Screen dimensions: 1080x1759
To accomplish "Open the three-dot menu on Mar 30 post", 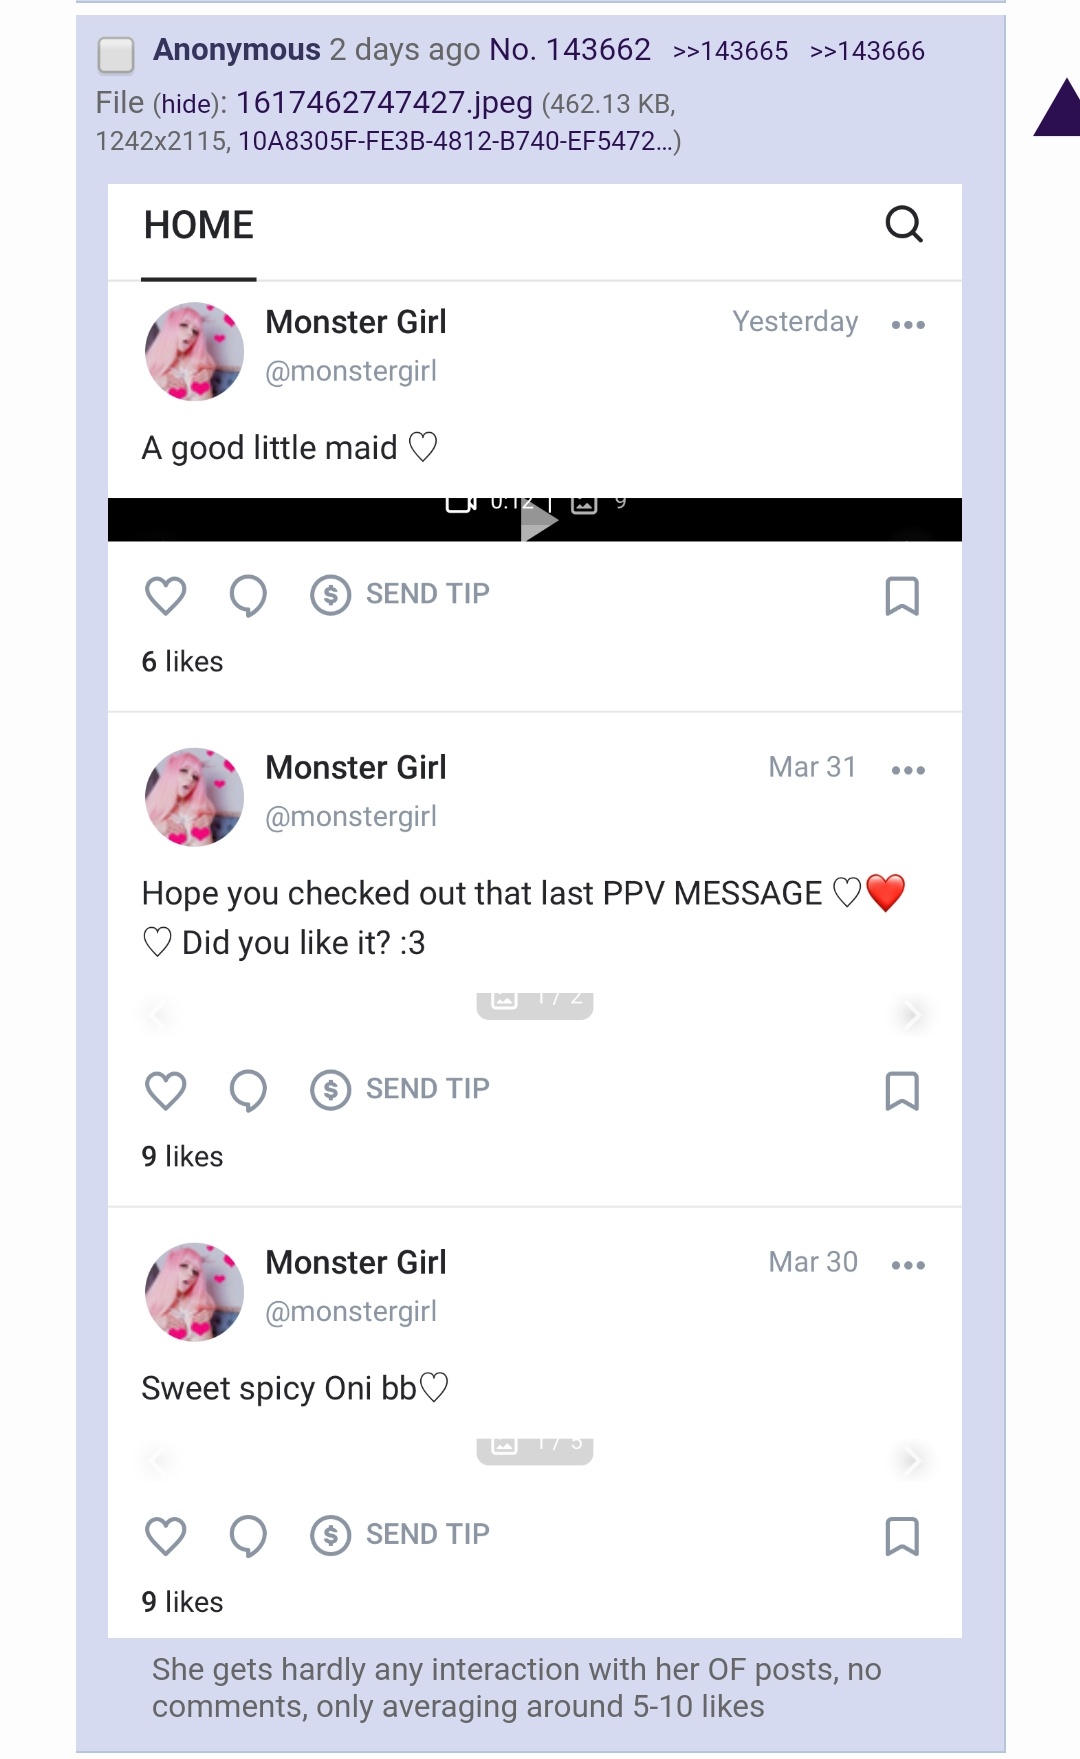I will [x=908, y=1265].
